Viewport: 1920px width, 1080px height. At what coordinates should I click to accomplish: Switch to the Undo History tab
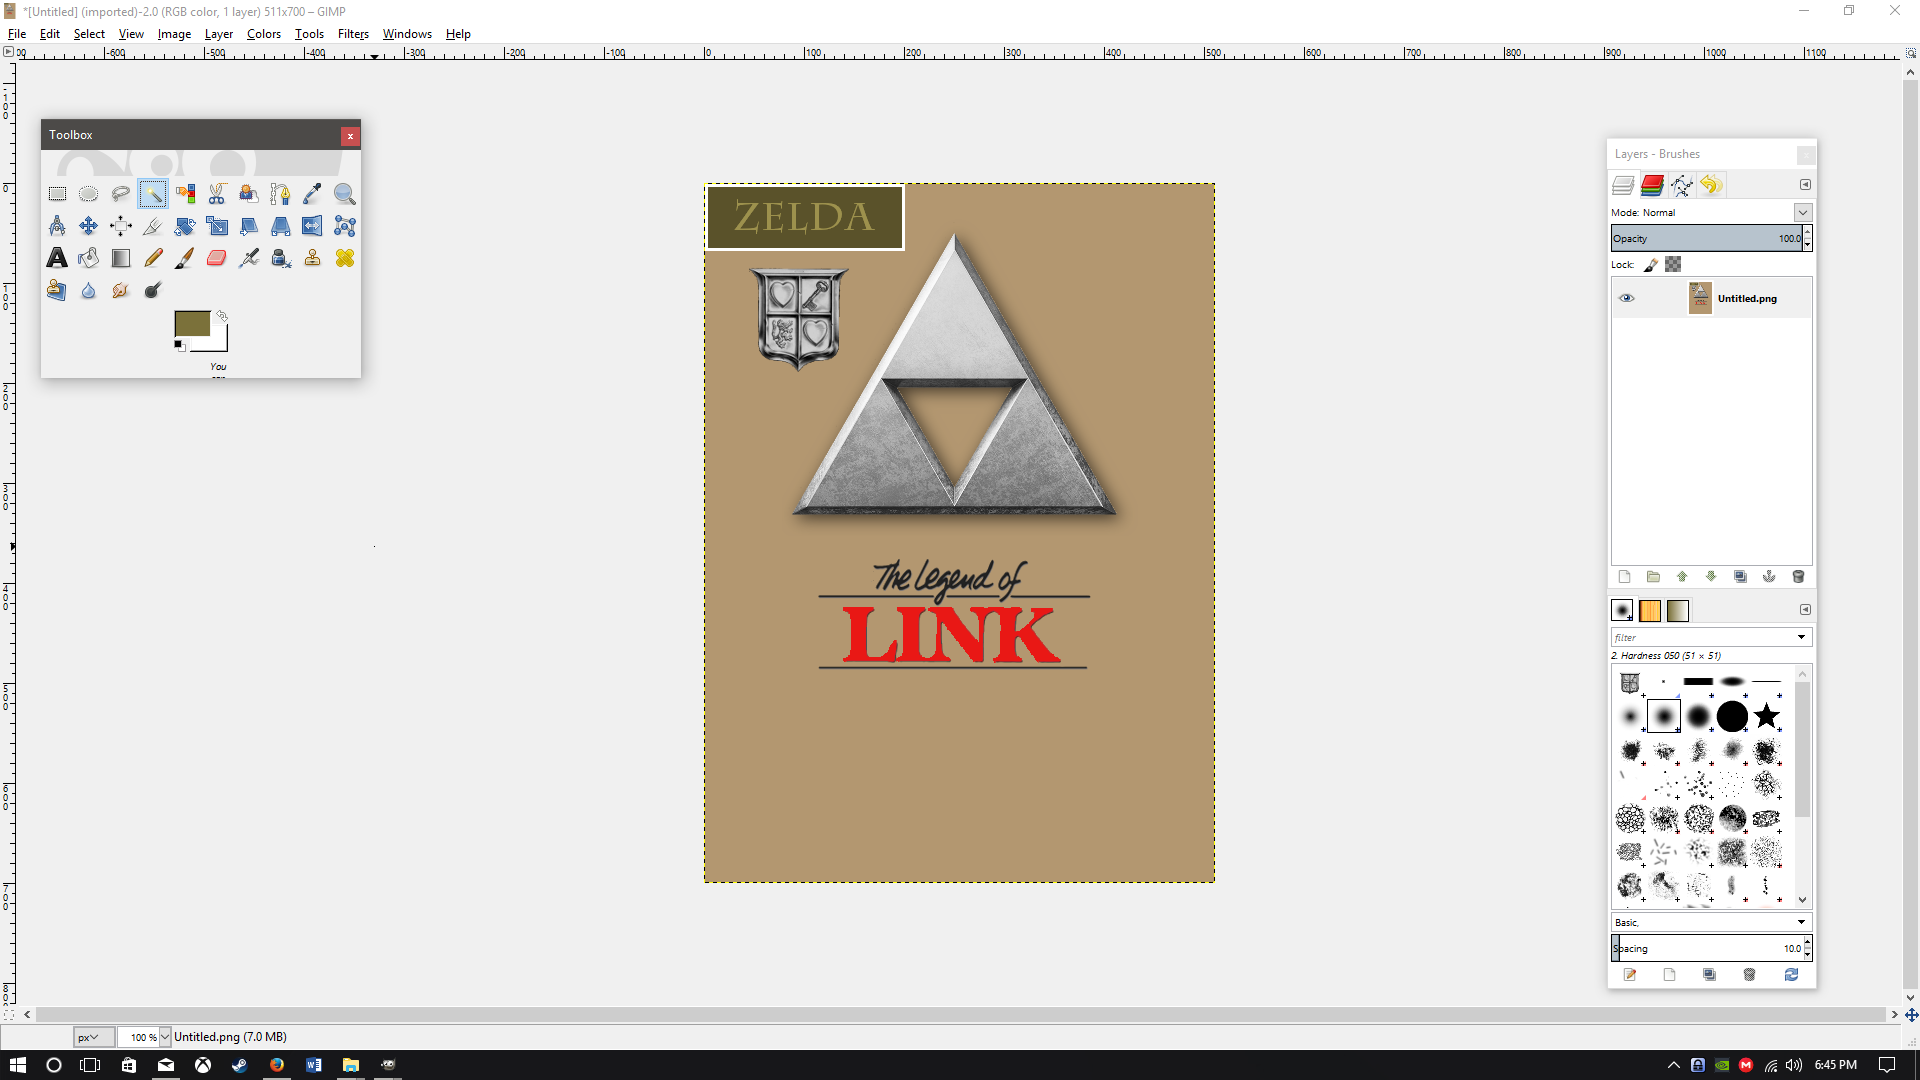click(1711, 185)
